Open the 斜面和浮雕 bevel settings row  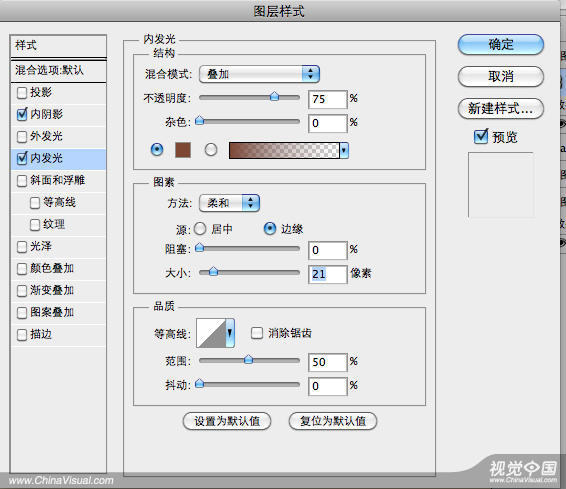point(58,180)
